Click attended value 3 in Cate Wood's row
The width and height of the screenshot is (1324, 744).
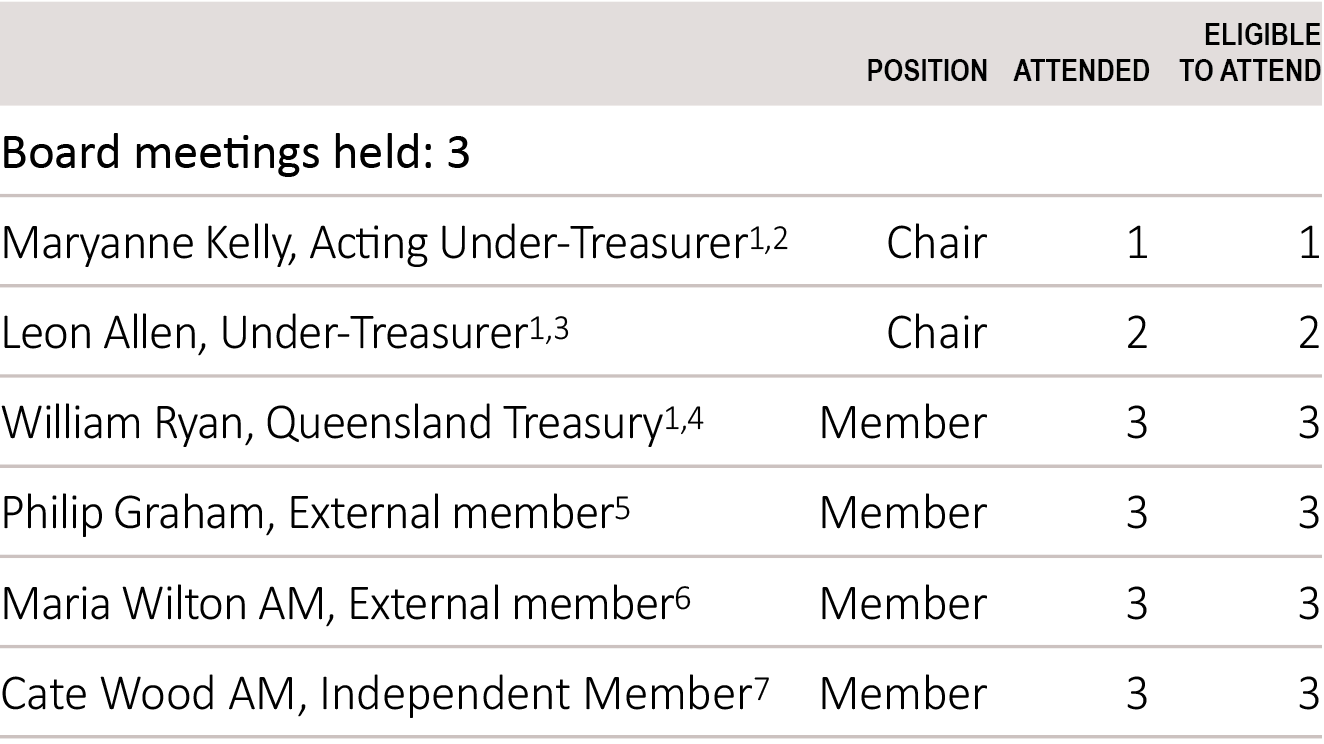tap(1137, 693)
